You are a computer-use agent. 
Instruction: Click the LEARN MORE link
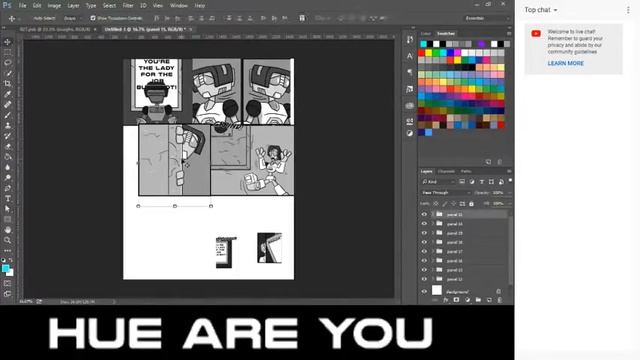[x=566, y=63]
